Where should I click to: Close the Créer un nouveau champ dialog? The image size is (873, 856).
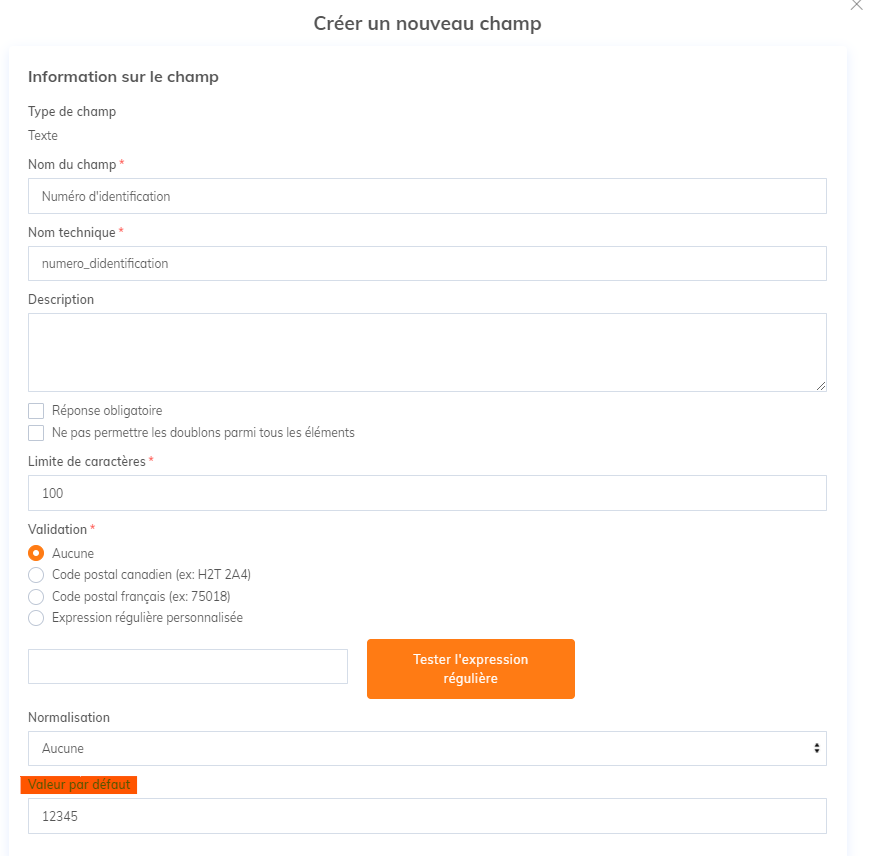click(856, 5)
